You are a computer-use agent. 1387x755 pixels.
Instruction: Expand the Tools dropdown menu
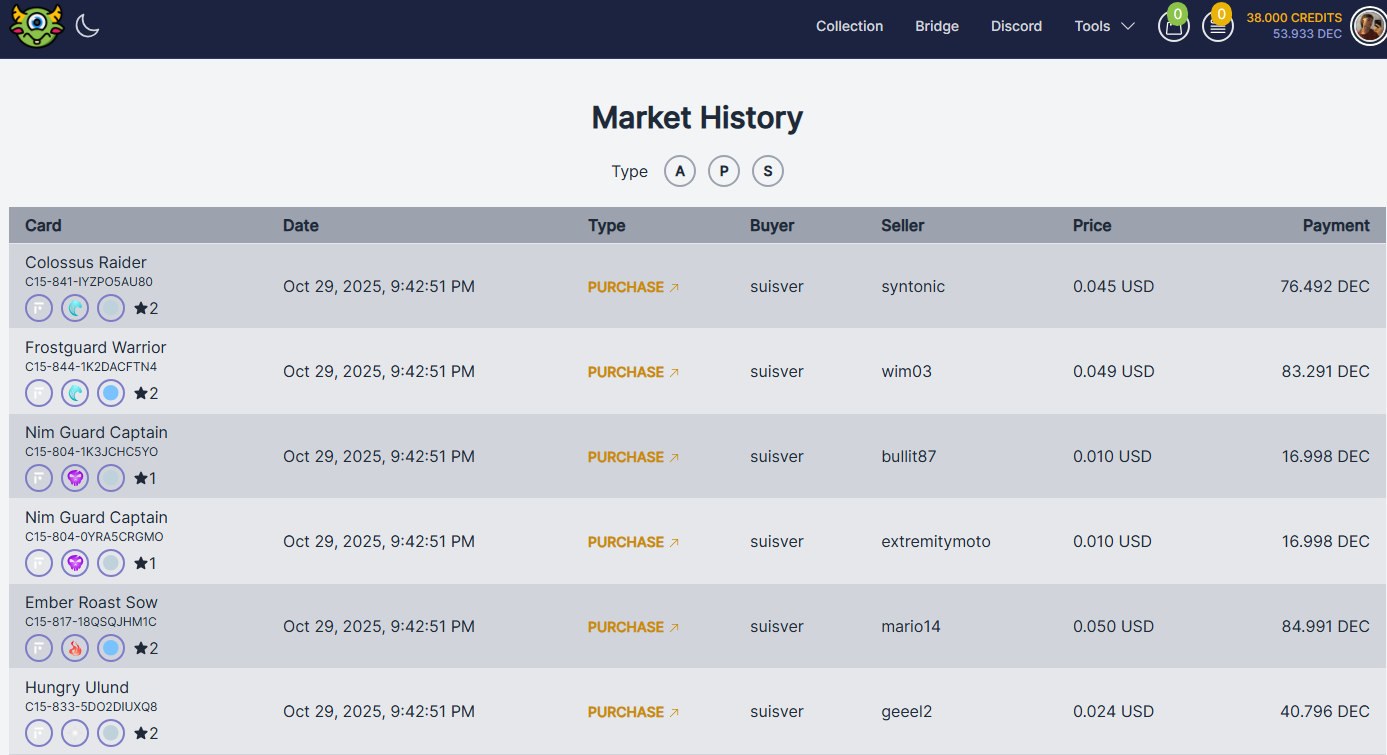coord(1104,26)
